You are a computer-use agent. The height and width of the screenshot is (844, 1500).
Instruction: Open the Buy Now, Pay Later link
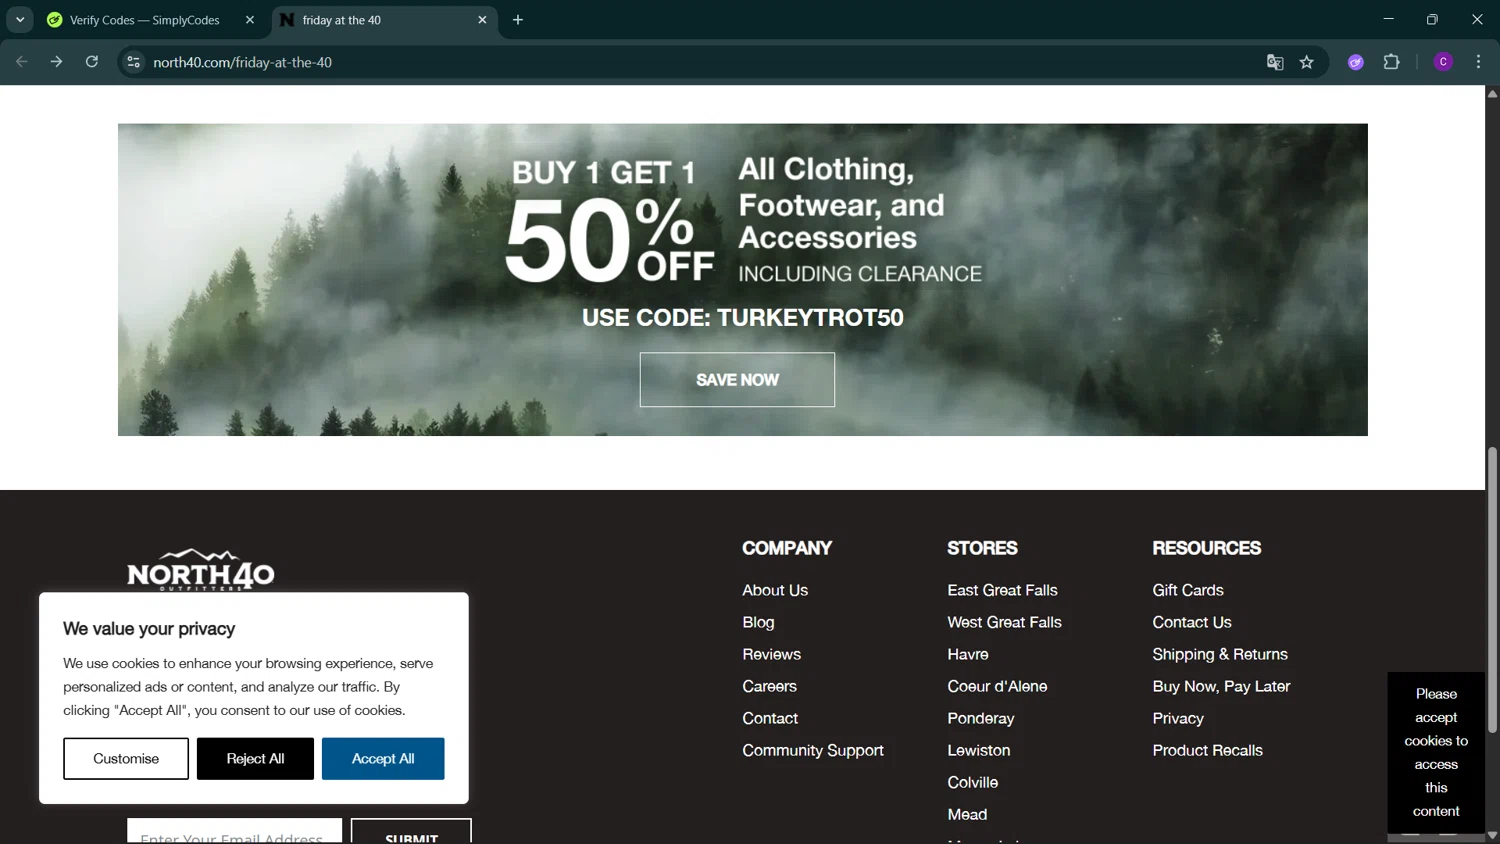click(x=1221, y=686)
